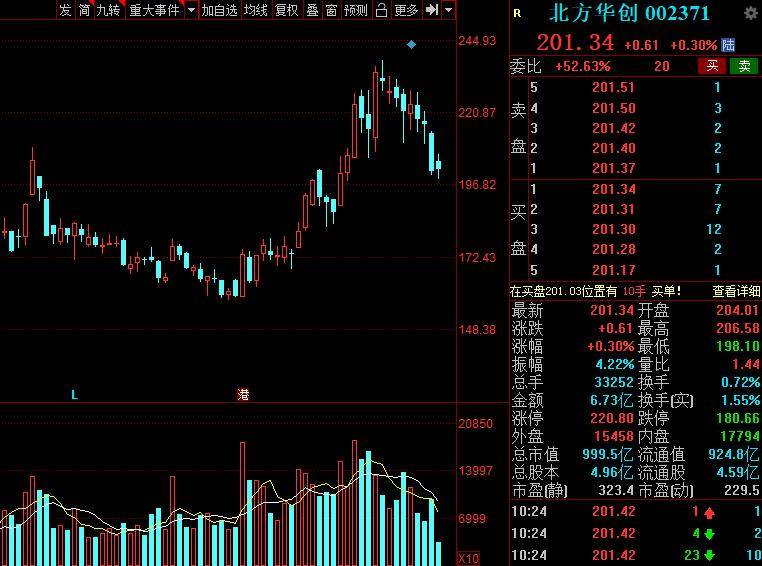Click the 叠 overlay button
The width and height of the screenshot is (762, 566).
312,10
